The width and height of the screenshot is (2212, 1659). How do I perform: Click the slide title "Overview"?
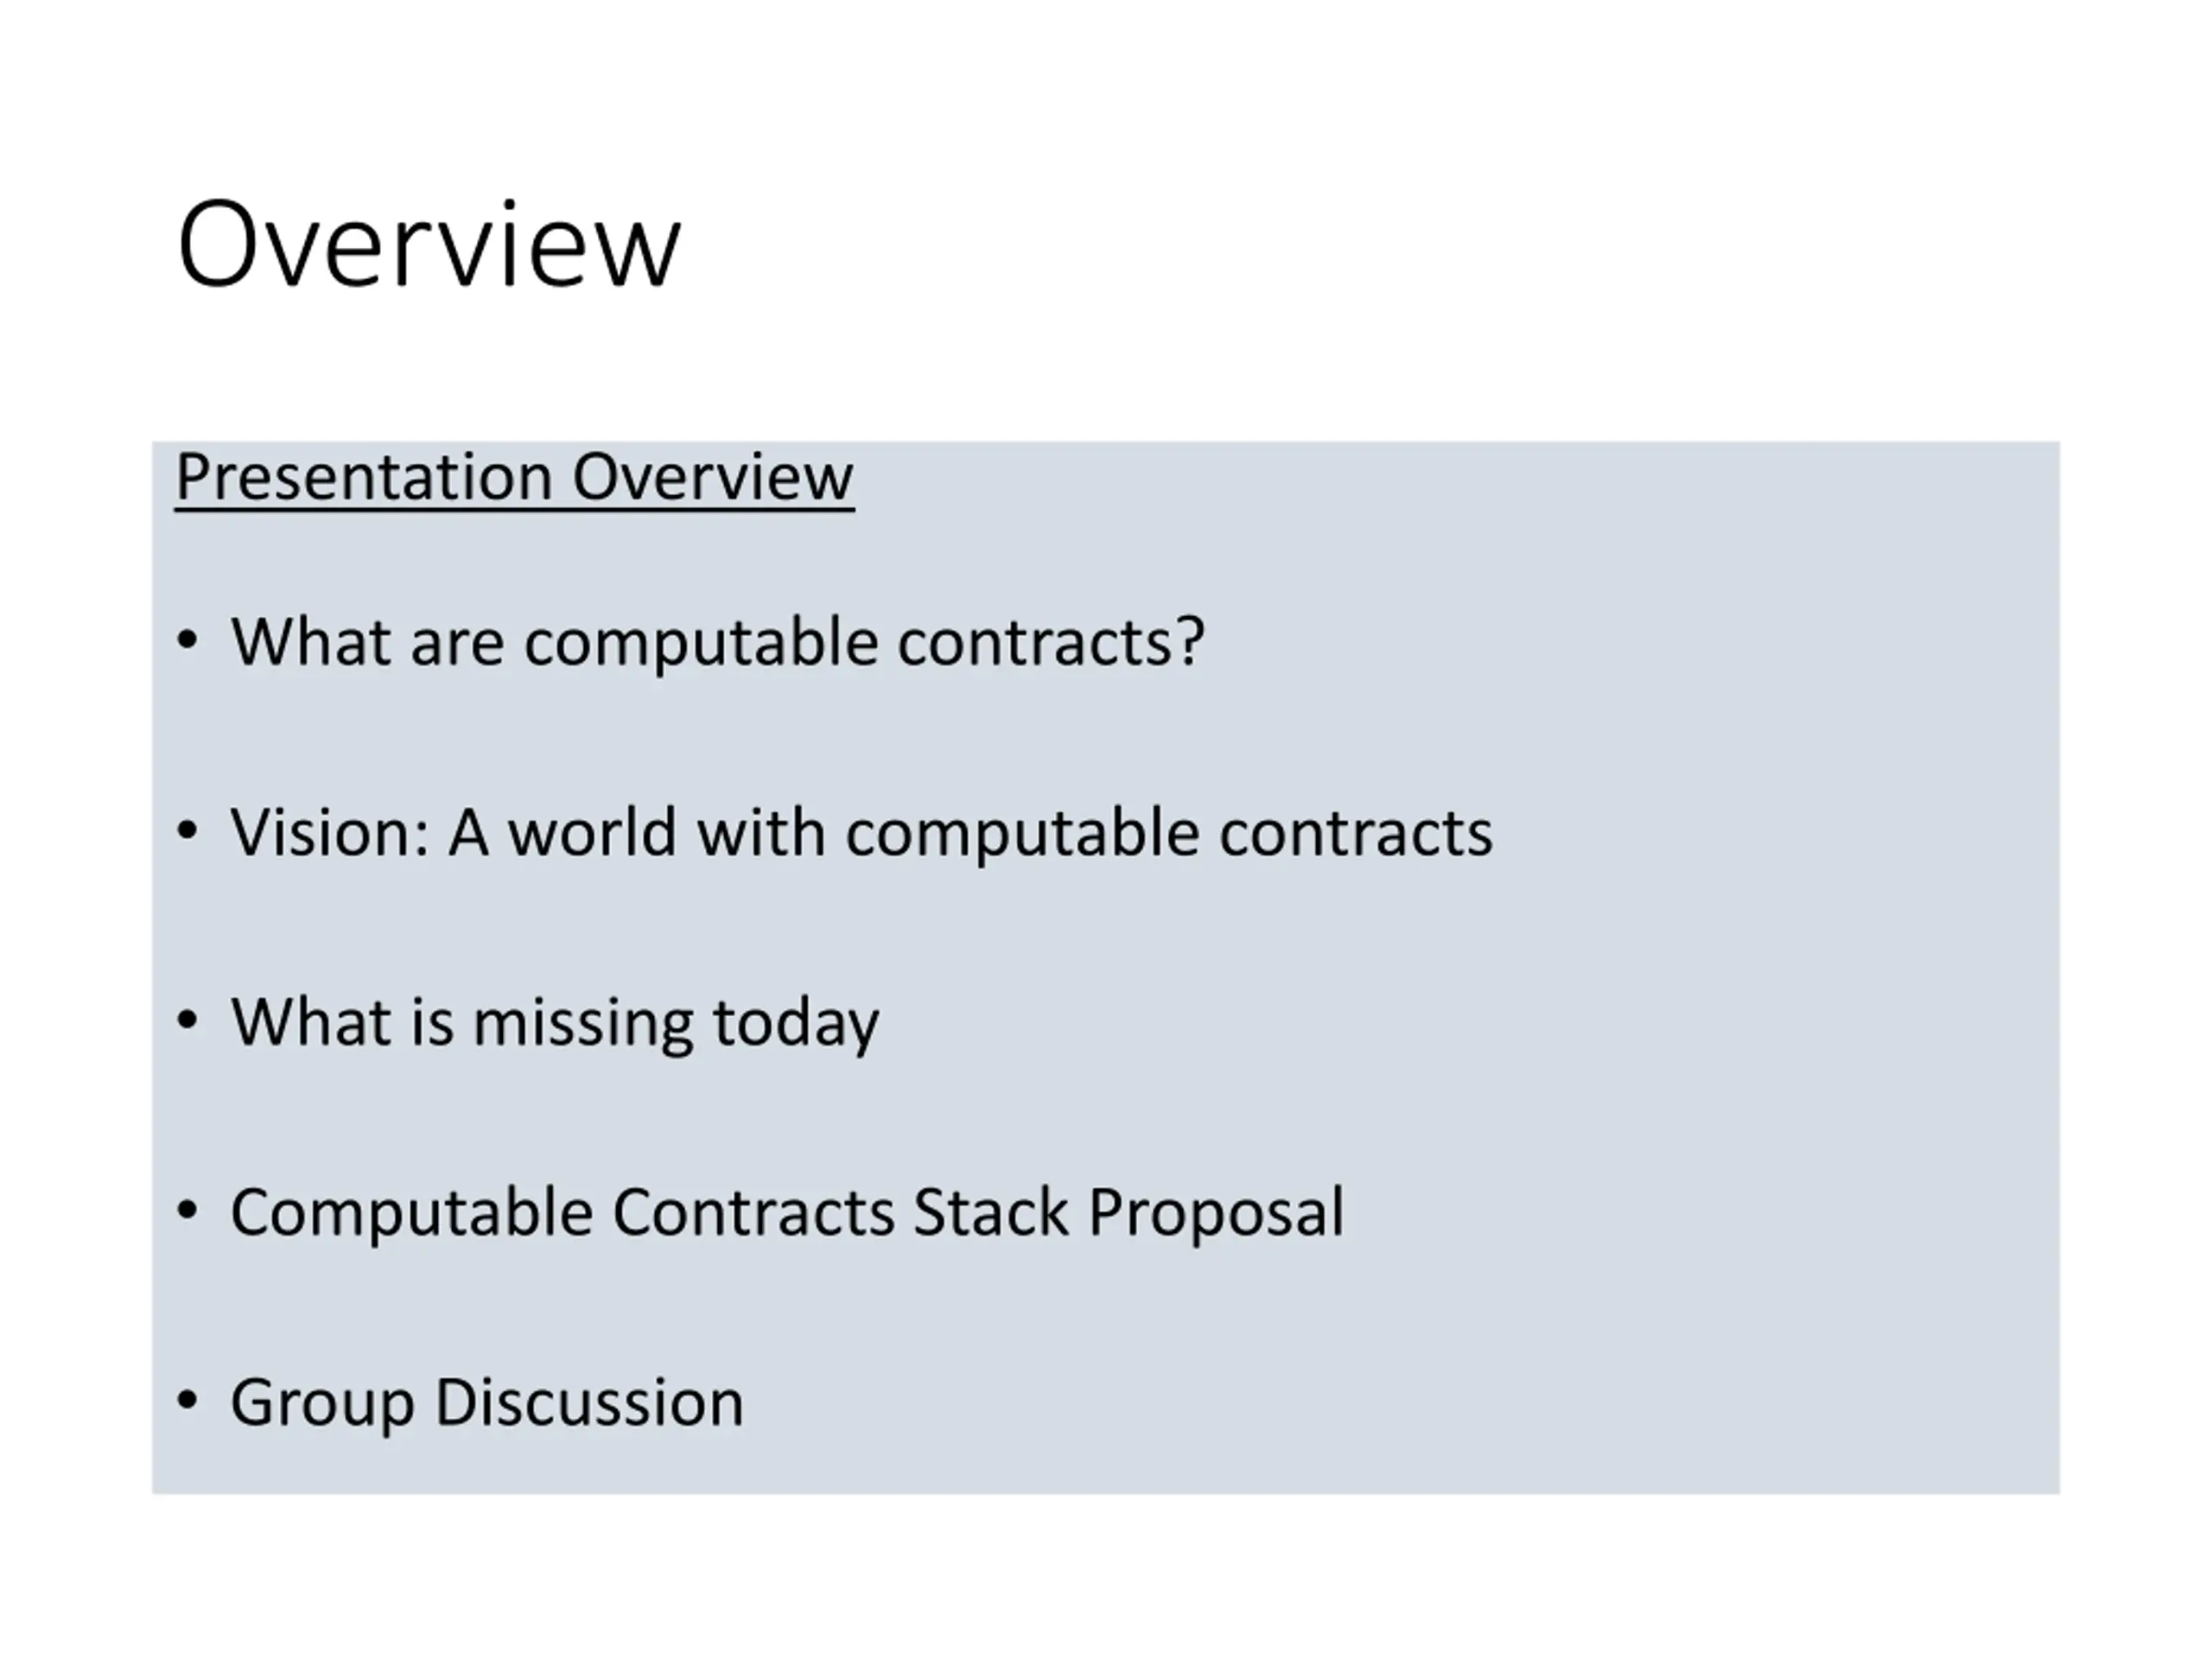(x=428, y=244)
